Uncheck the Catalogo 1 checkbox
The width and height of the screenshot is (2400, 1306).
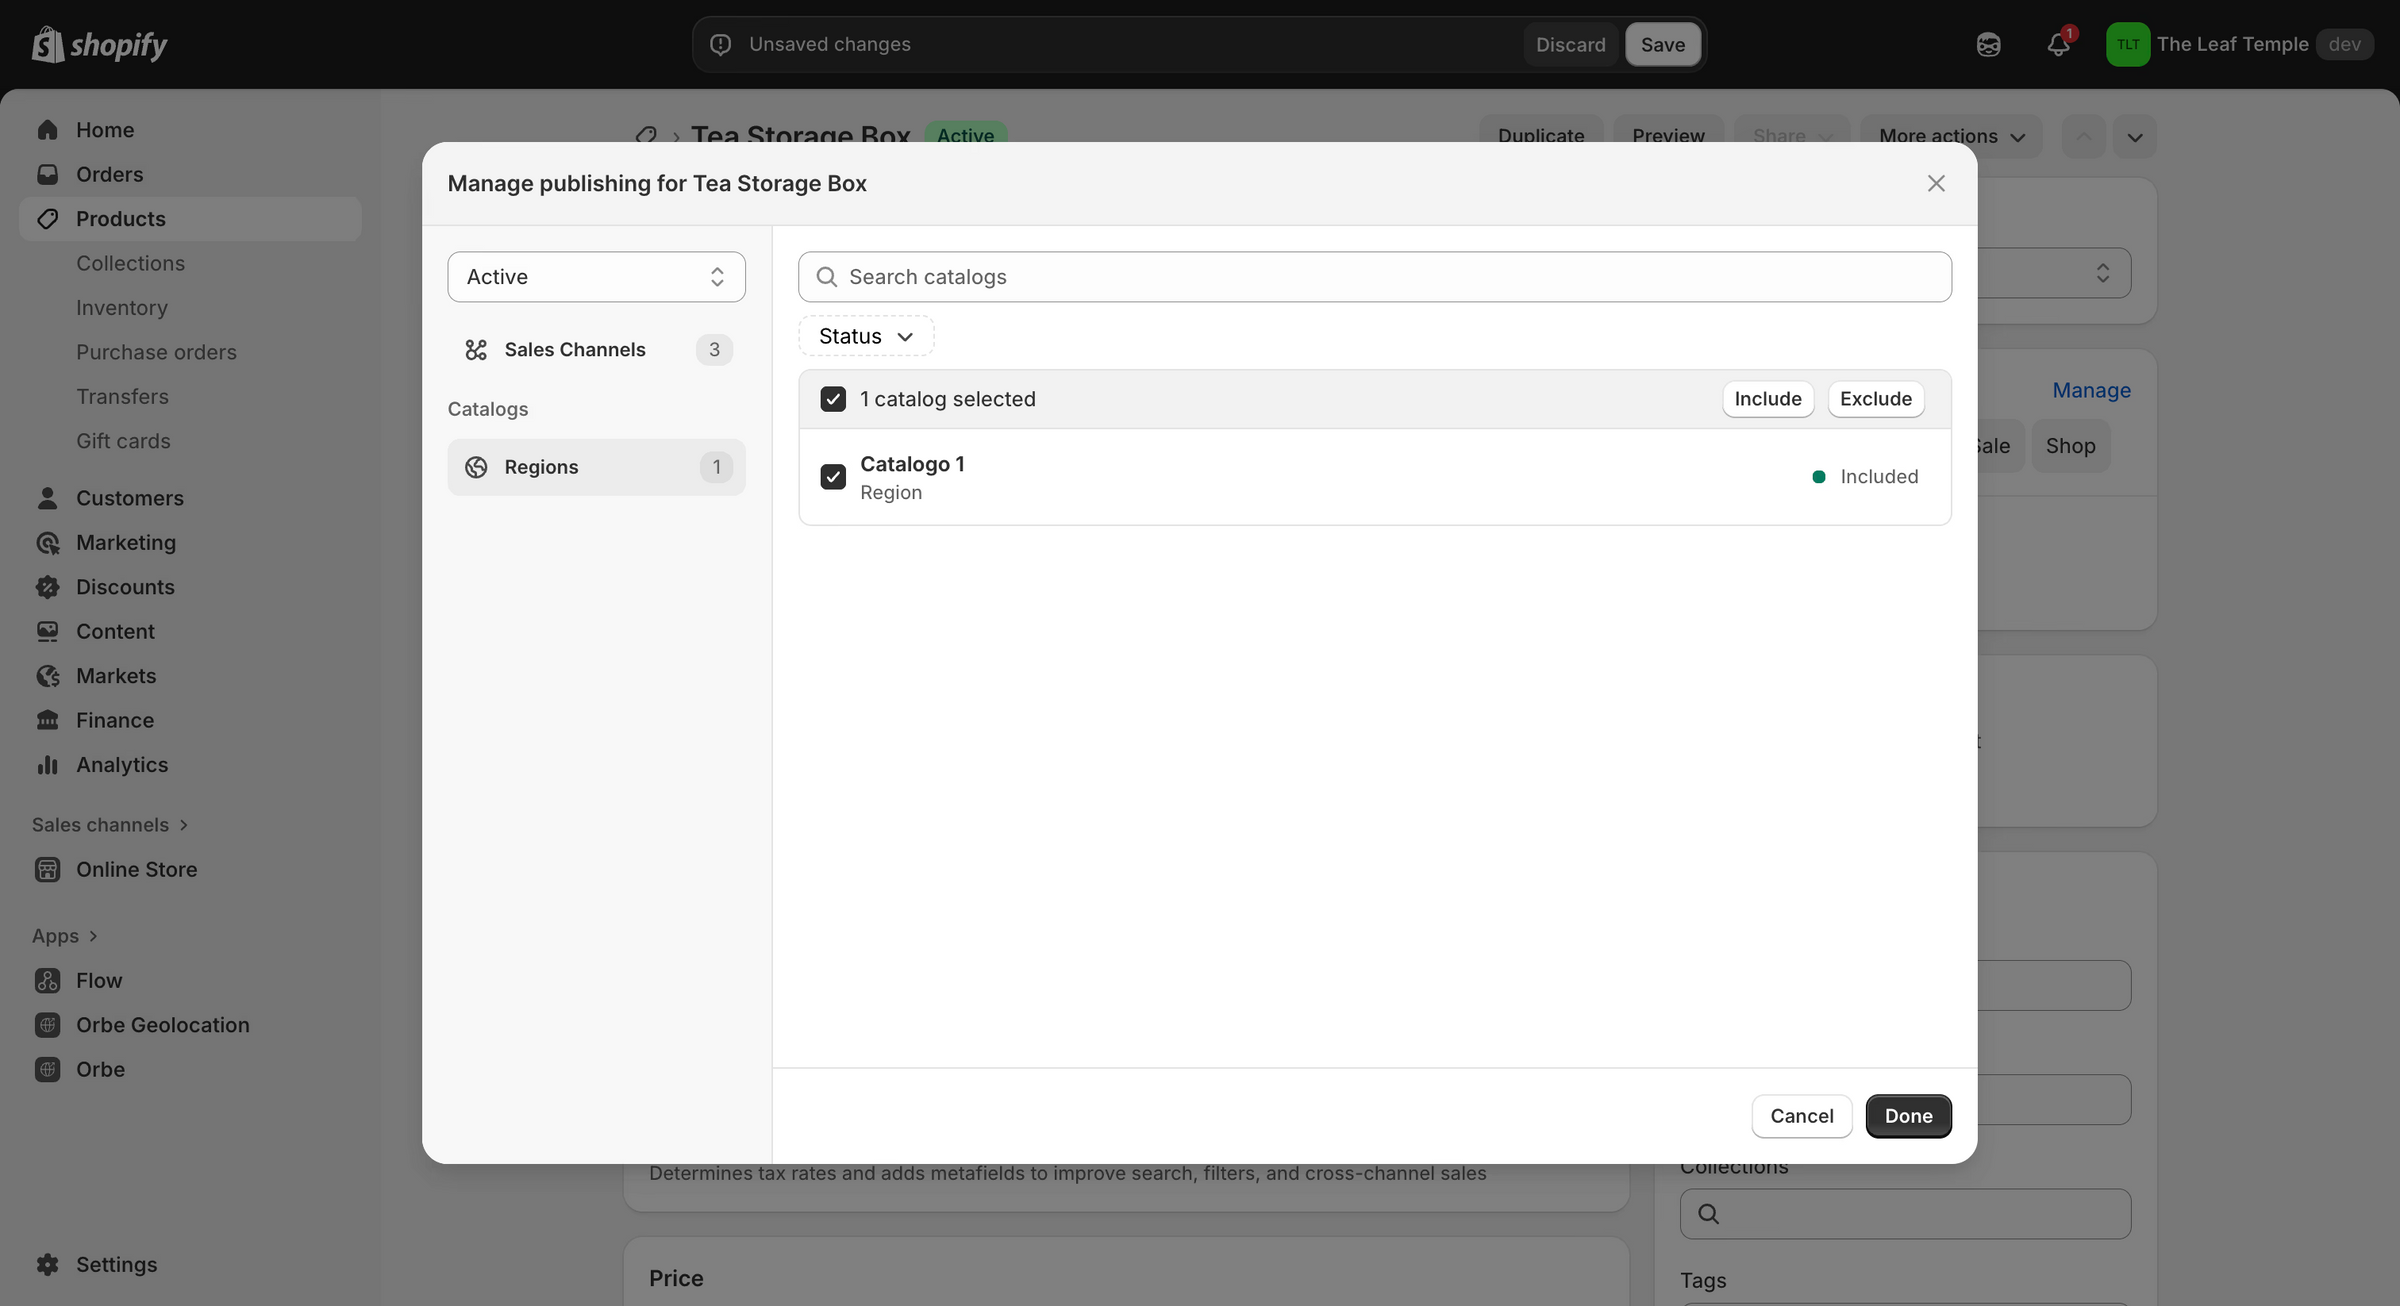(x=833, y=477)
